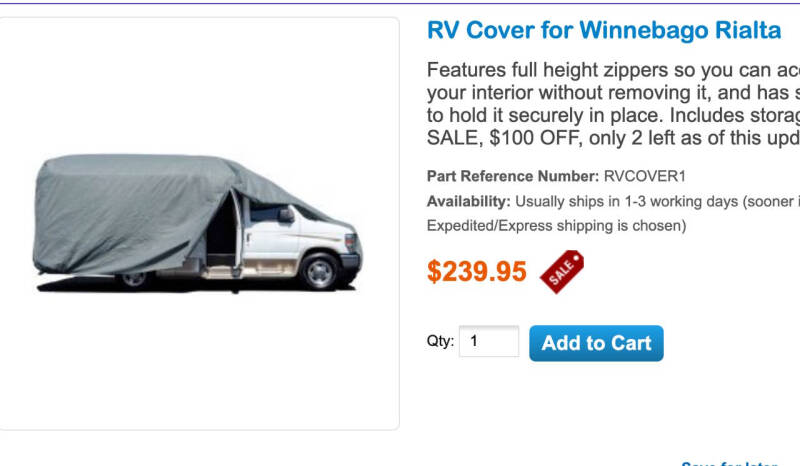
Task: Click the product description paragraph
Action: click(613, 104)
